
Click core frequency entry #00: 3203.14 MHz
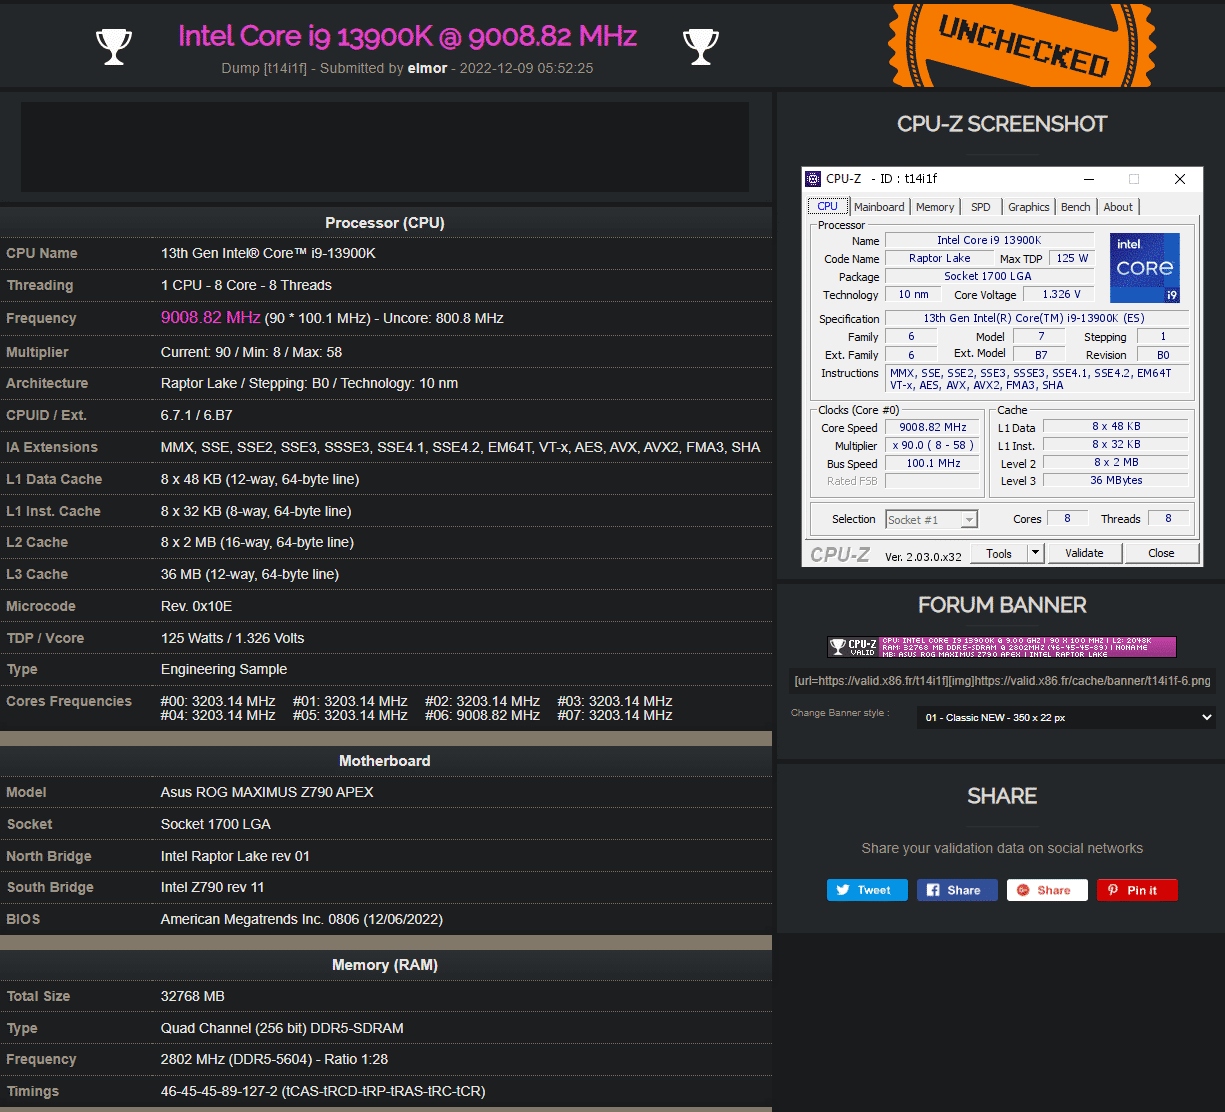pyautogui.click(x=218, y=702)
